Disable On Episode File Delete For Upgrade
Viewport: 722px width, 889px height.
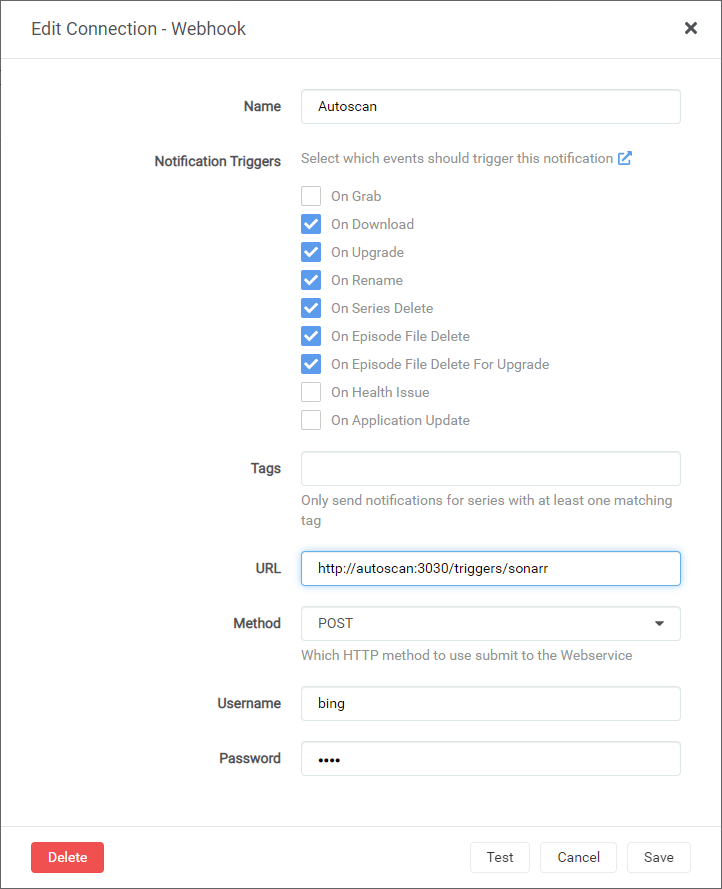311,364
